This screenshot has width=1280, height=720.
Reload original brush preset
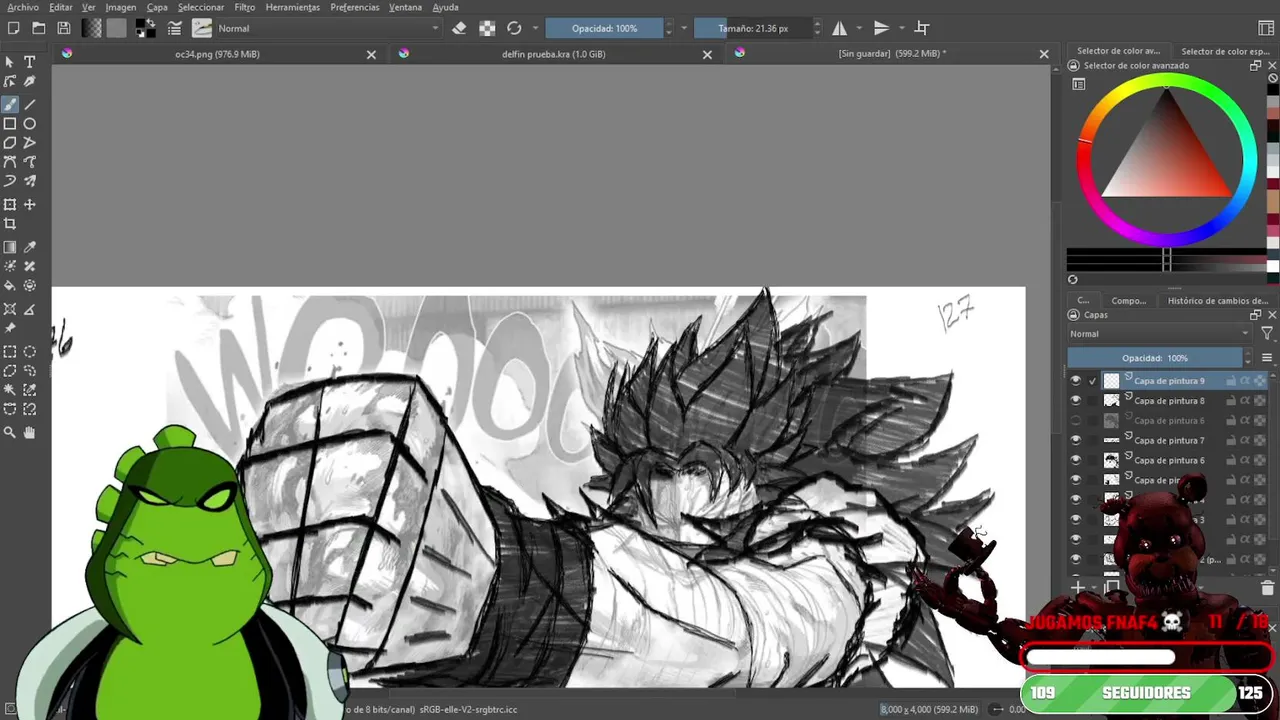514,28
